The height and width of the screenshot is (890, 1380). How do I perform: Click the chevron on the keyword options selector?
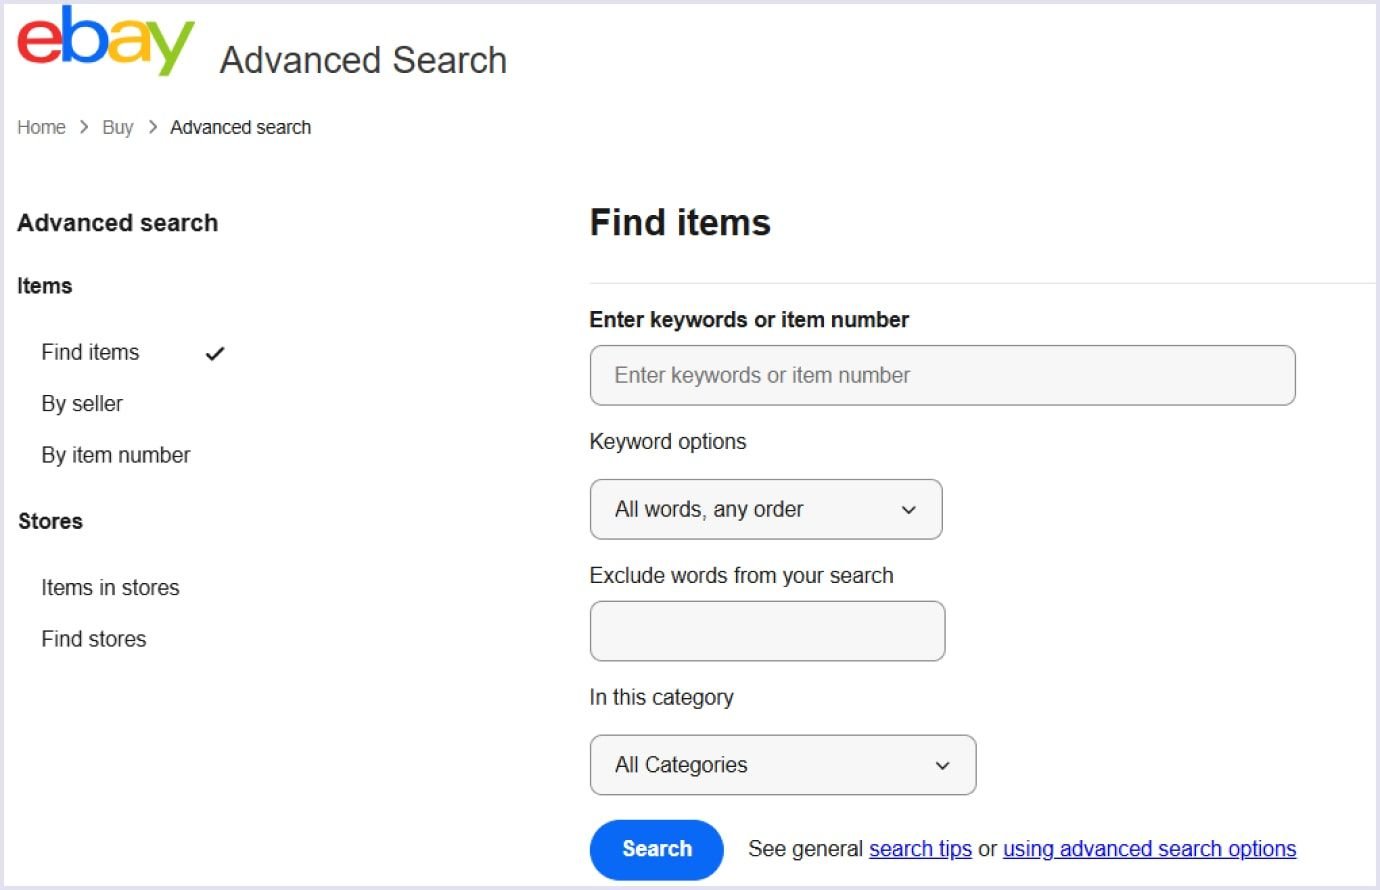(908, 509)
